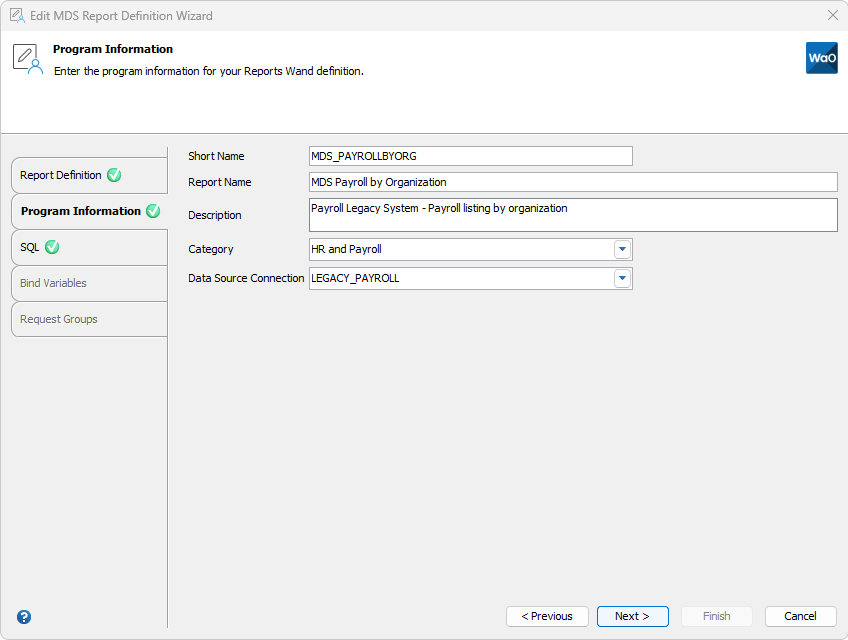
Task: Click the Next button
Action: 632,616
